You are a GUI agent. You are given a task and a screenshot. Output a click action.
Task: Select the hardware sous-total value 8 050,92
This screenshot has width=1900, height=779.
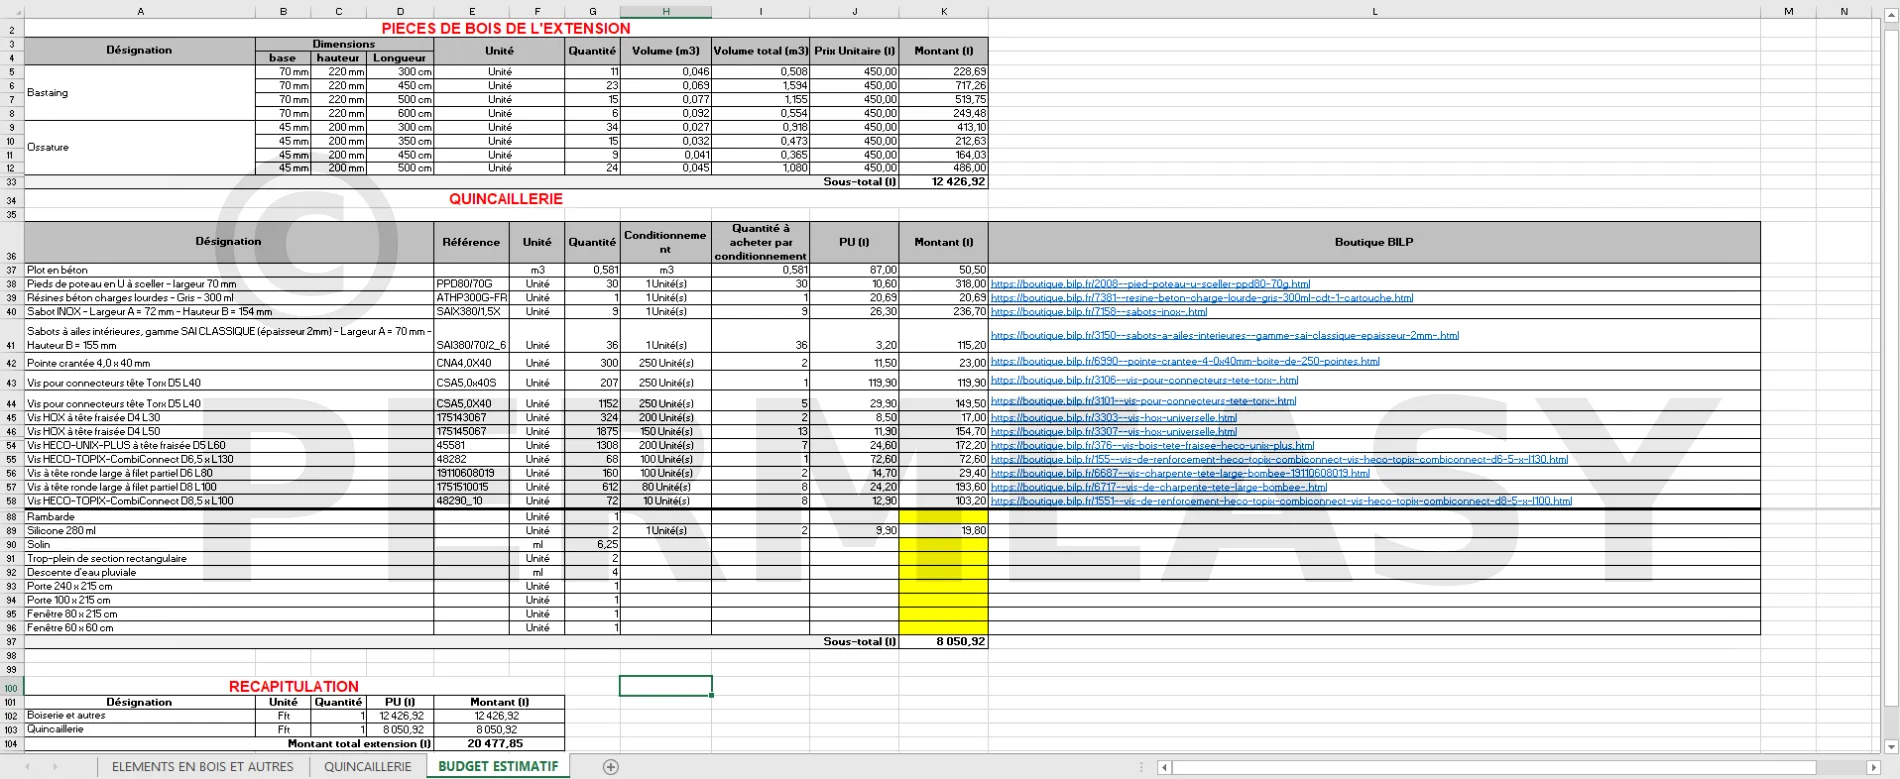(944, 642)
